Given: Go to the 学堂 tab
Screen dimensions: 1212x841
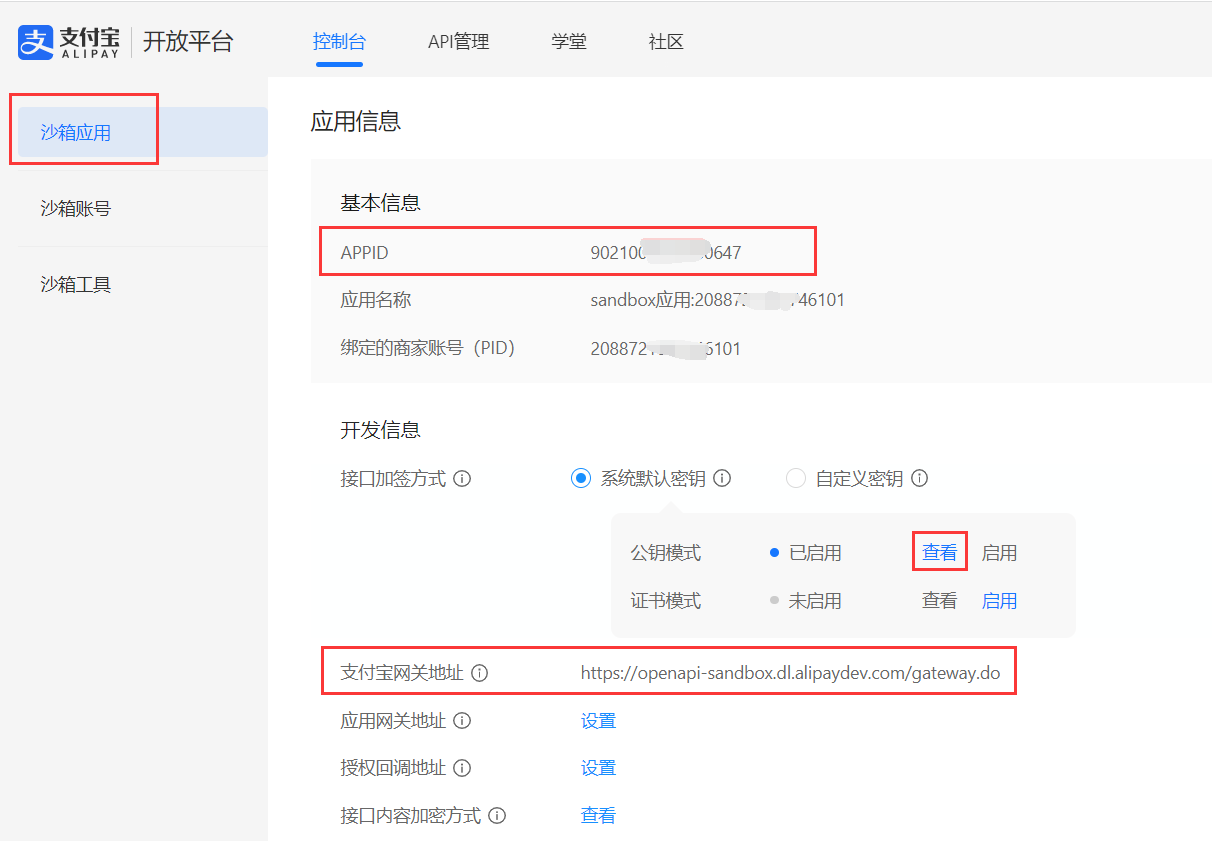Looking at the screenshot, I should pos(569,42).
